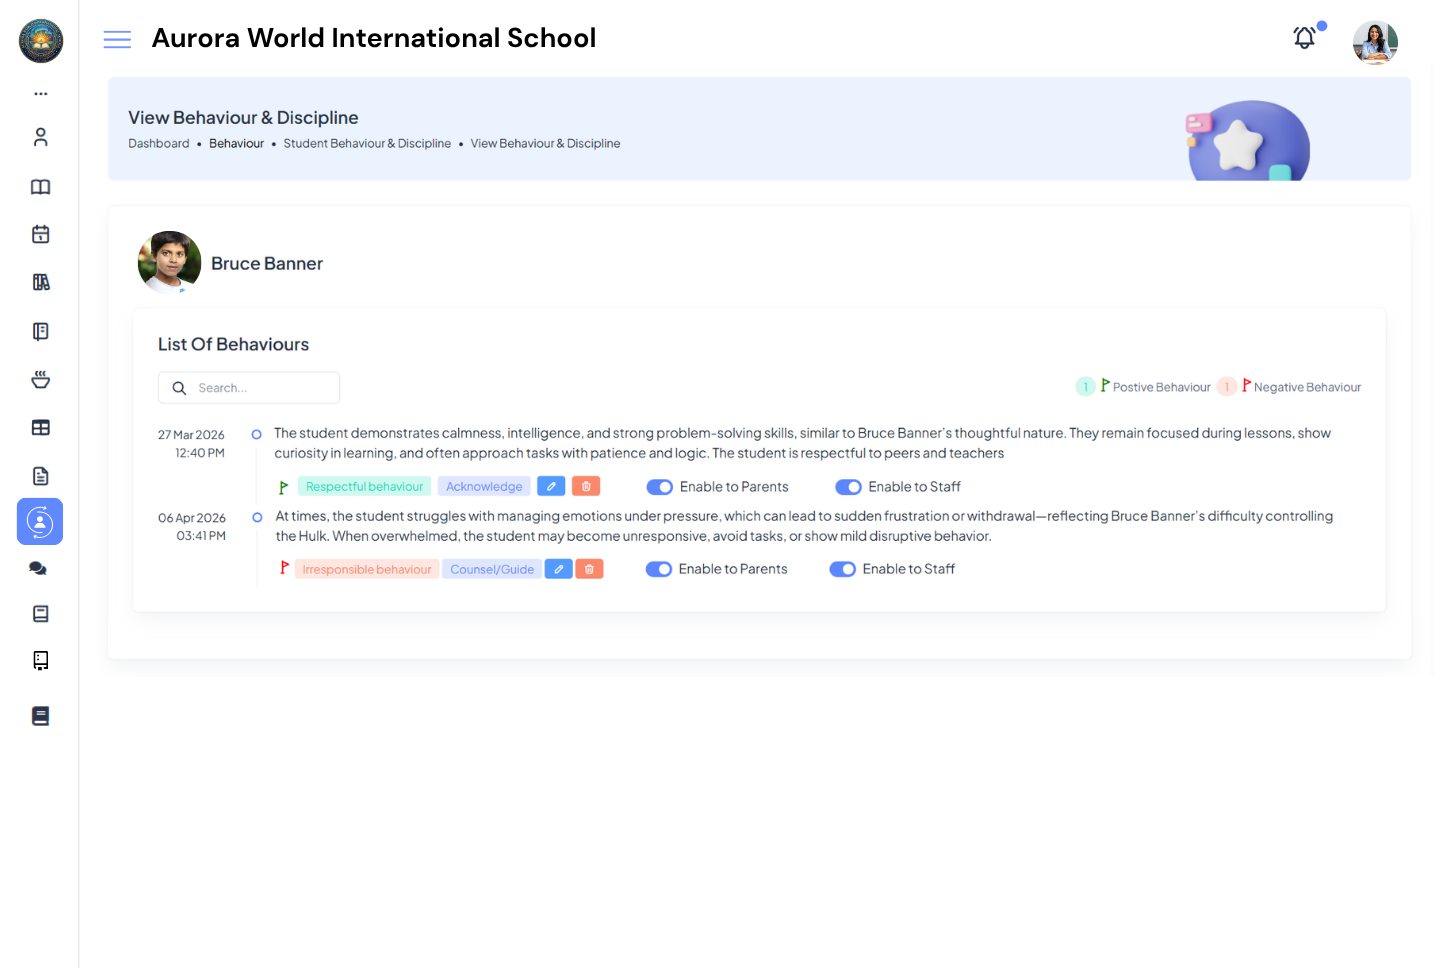Go to Dashboard breadcrumb
1440x968 pixels.
[x=158, y=144]
